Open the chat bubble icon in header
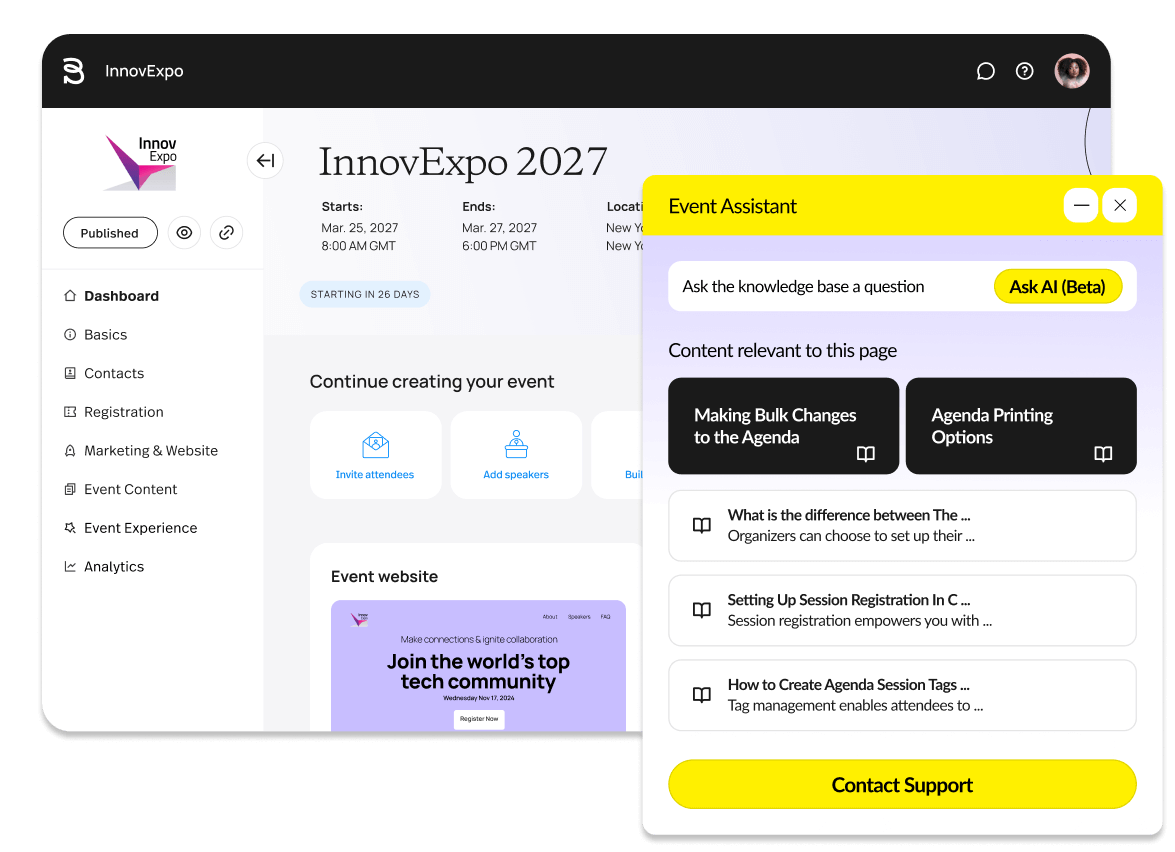Image resolution: width=1175 pixels, height=852 pixels. tap(985, 71)
